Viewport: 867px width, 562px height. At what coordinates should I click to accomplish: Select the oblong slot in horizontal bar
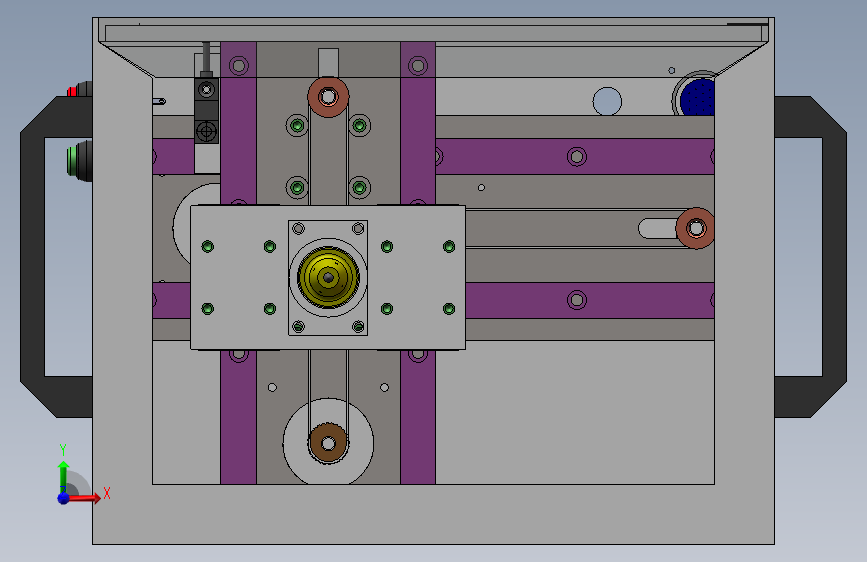657,228
